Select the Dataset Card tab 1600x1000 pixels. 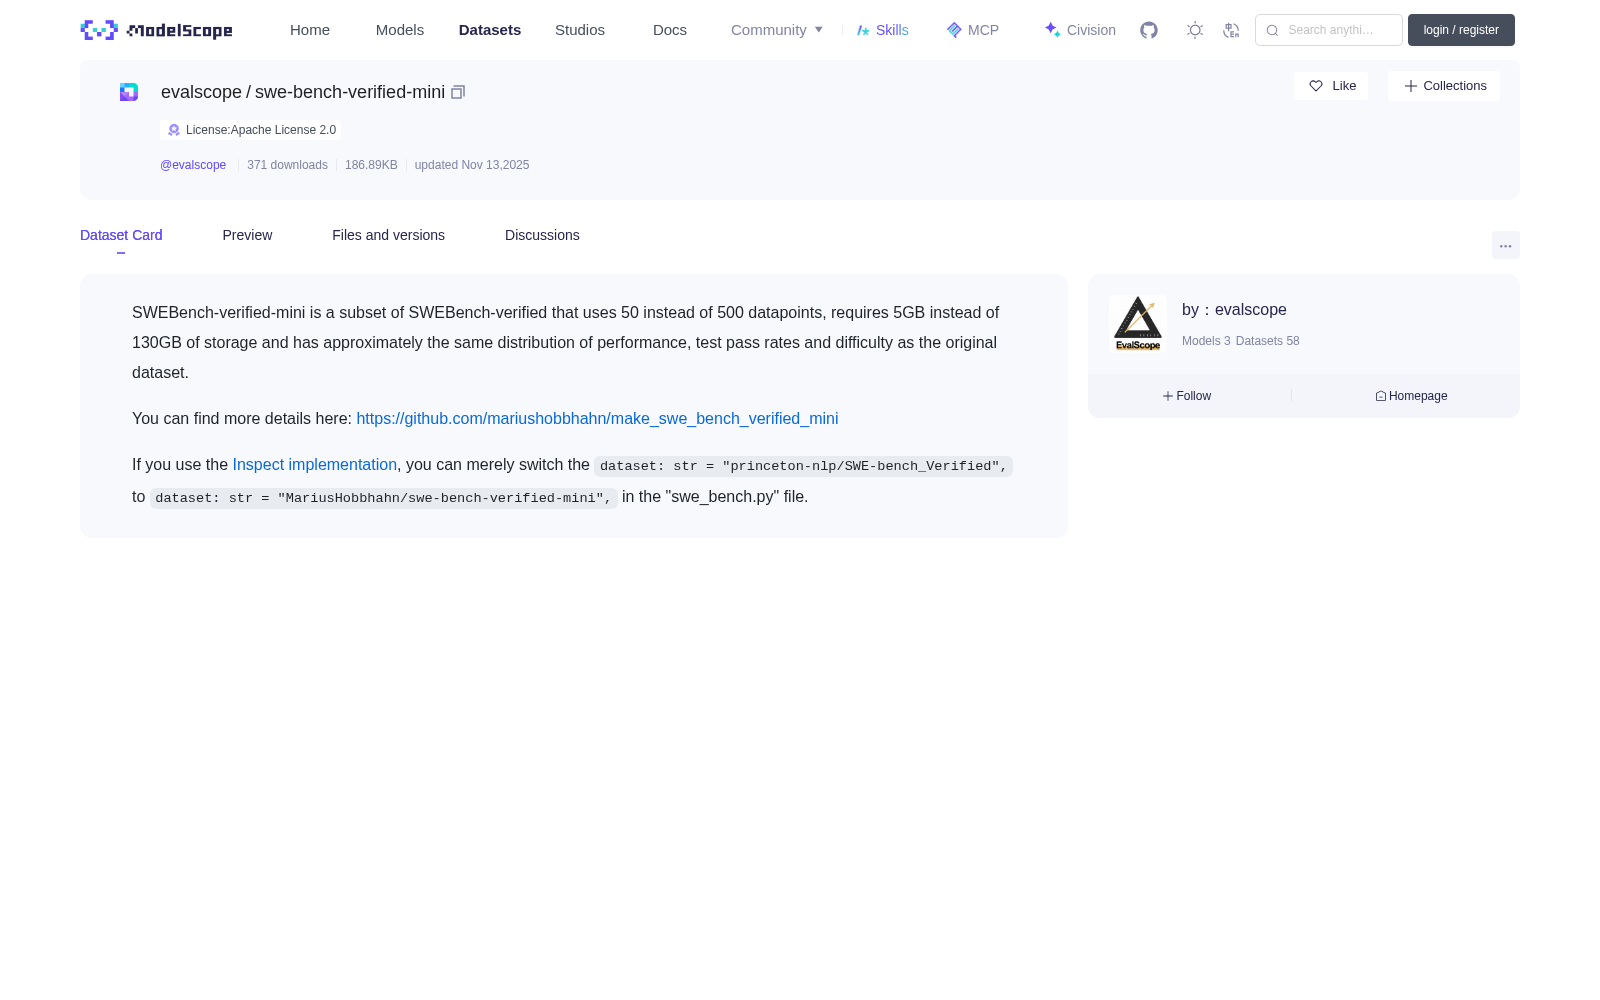(x=121, y=235)
